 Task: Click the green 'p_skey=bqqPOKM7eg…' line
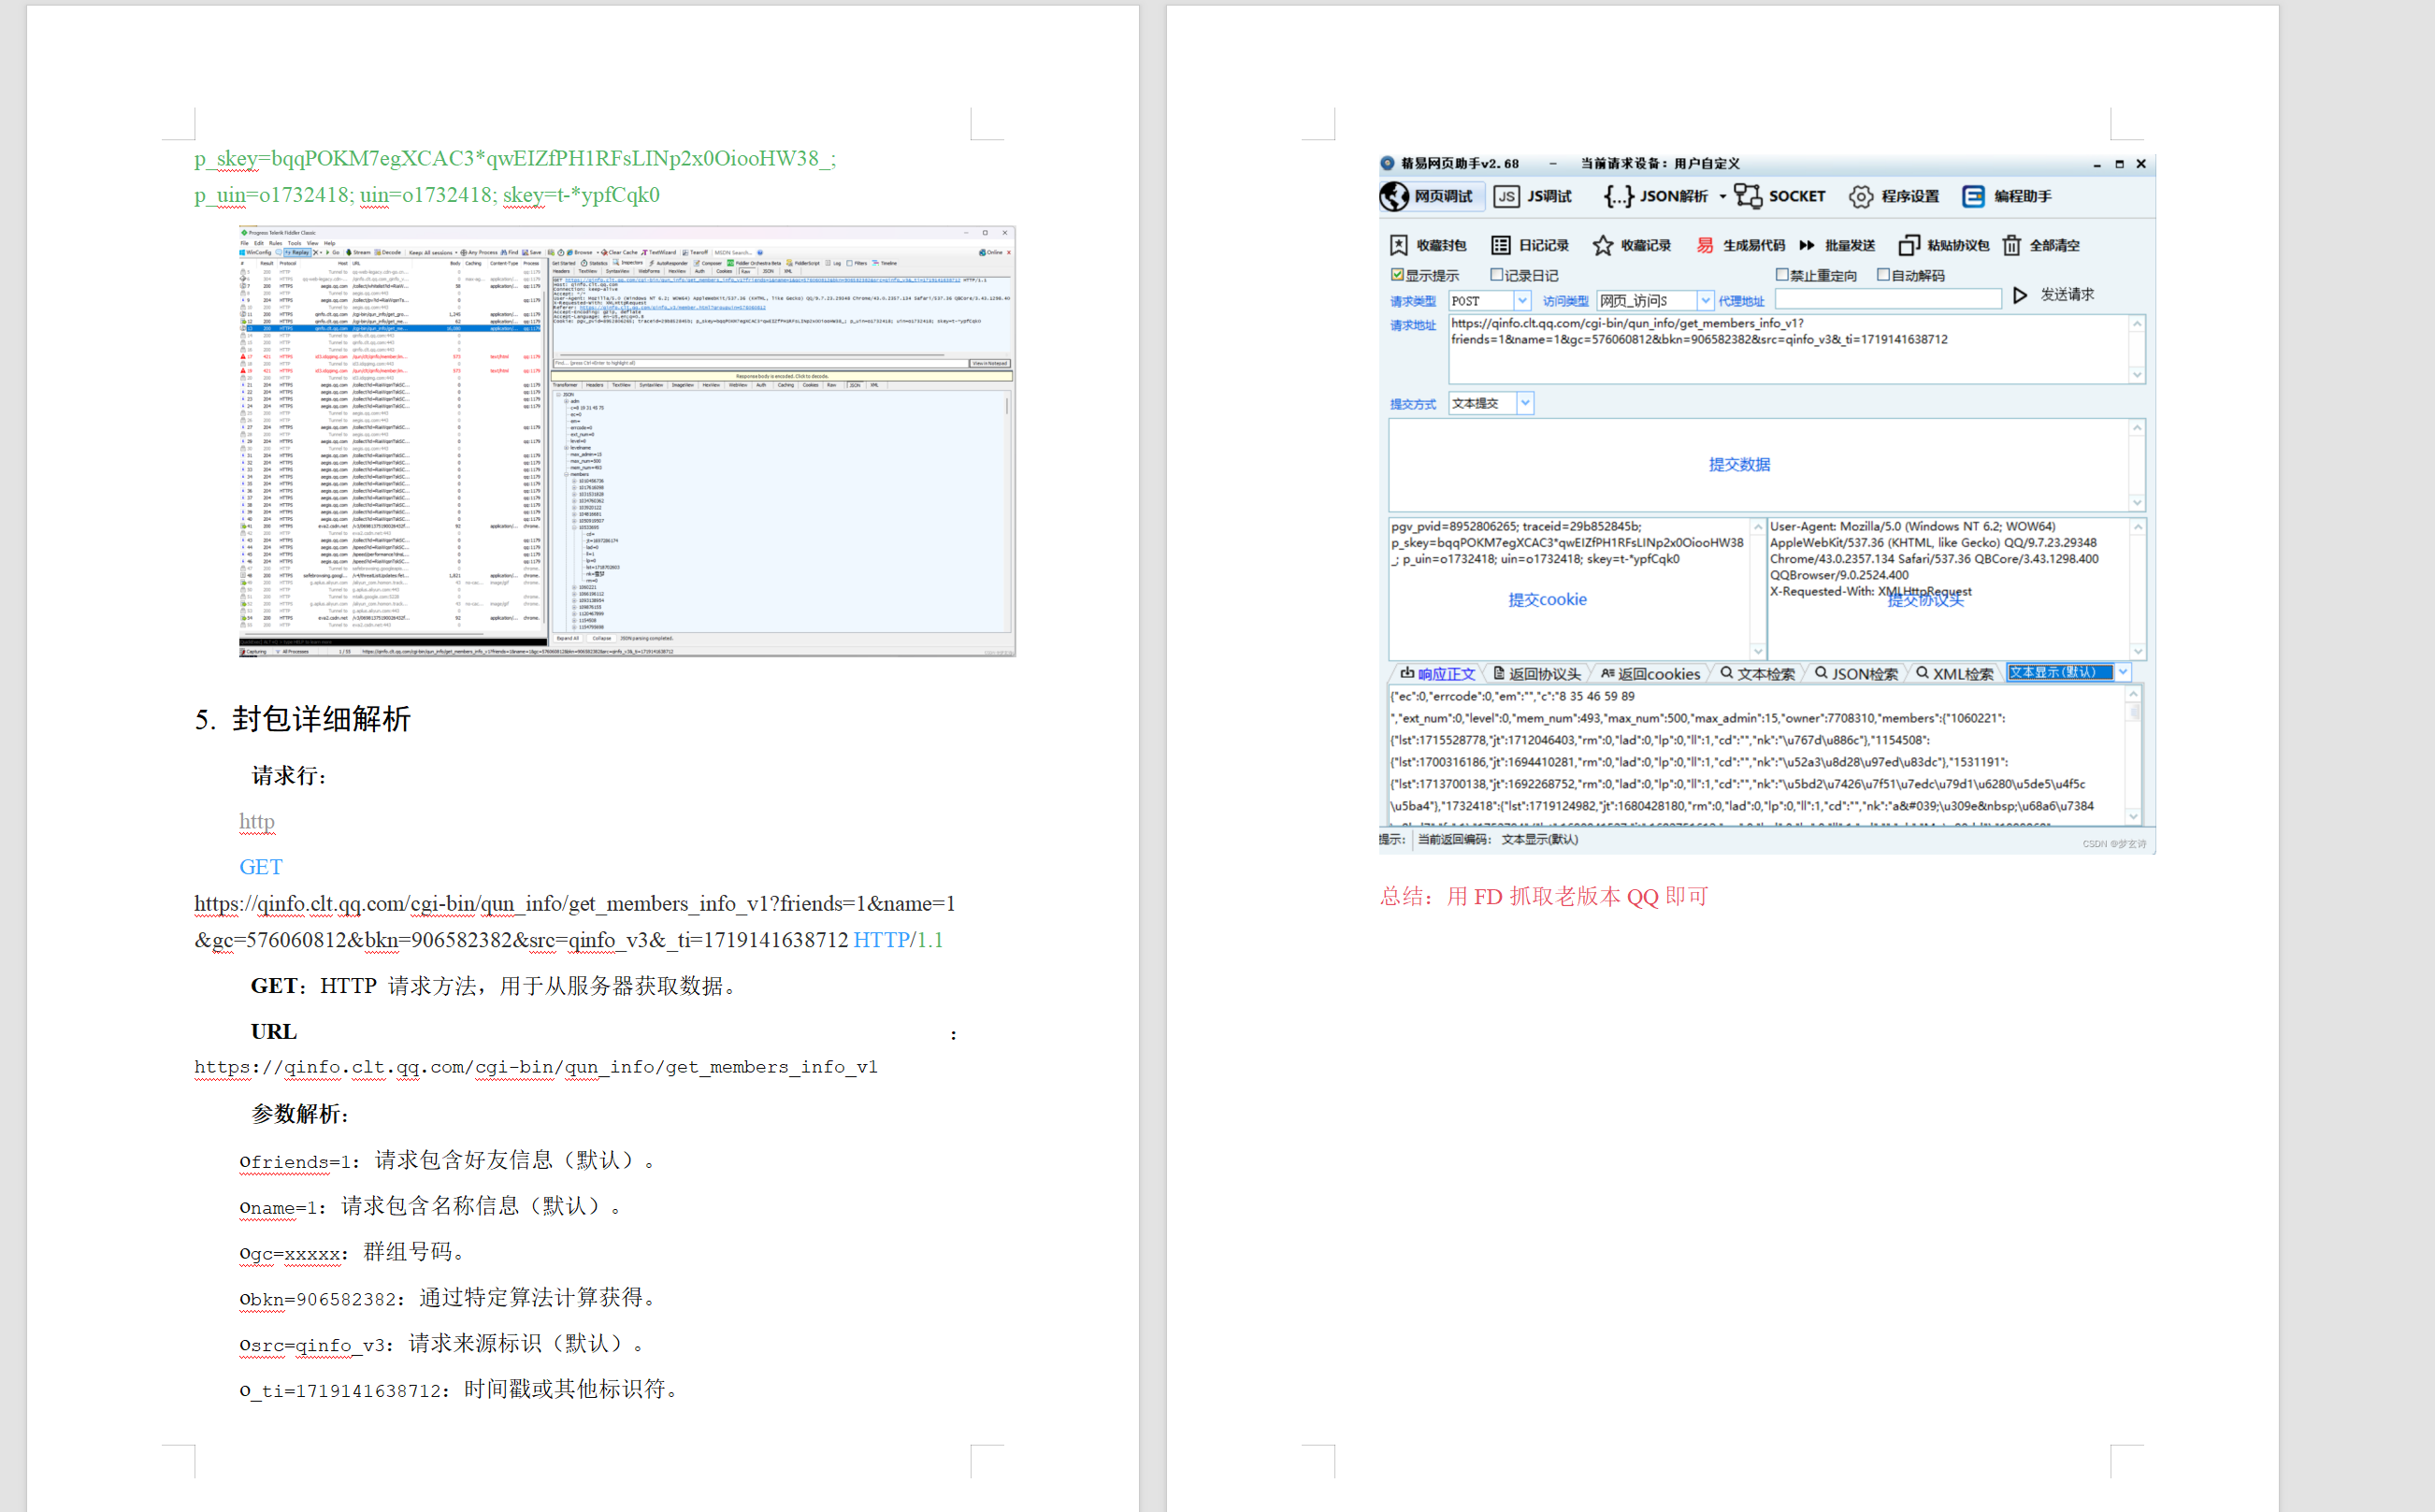(x=515, y=158)
